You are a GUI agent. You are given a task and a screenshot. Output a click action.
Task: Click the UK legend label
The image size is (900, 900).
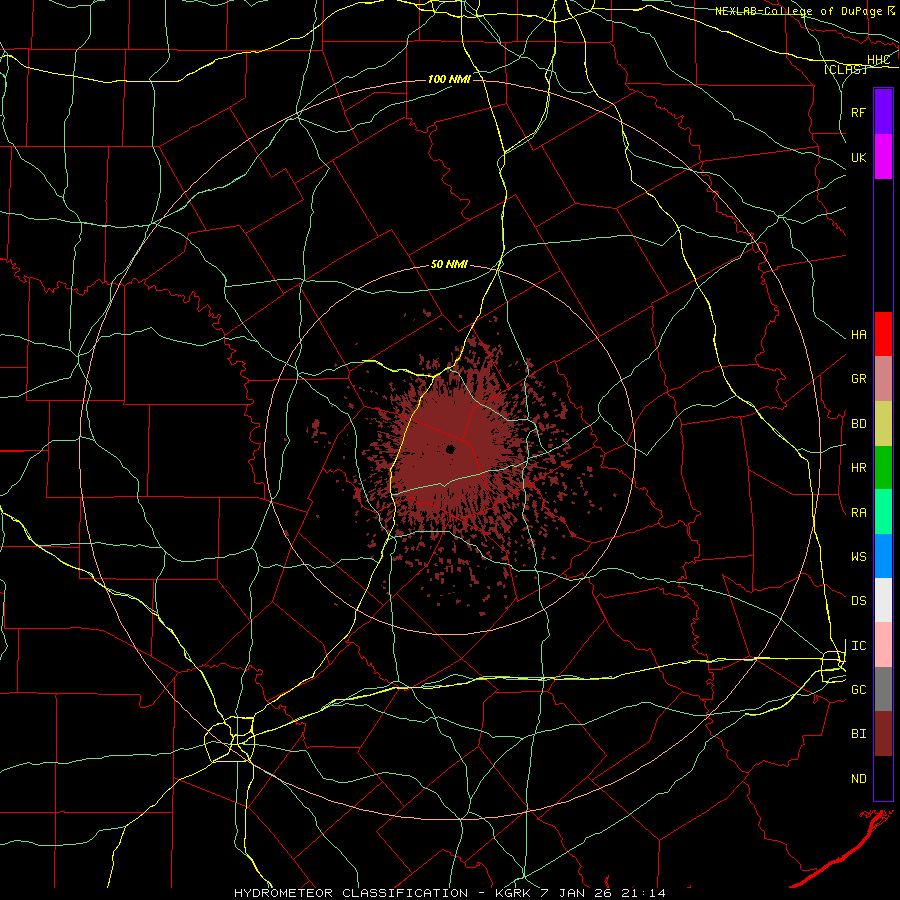858,157
